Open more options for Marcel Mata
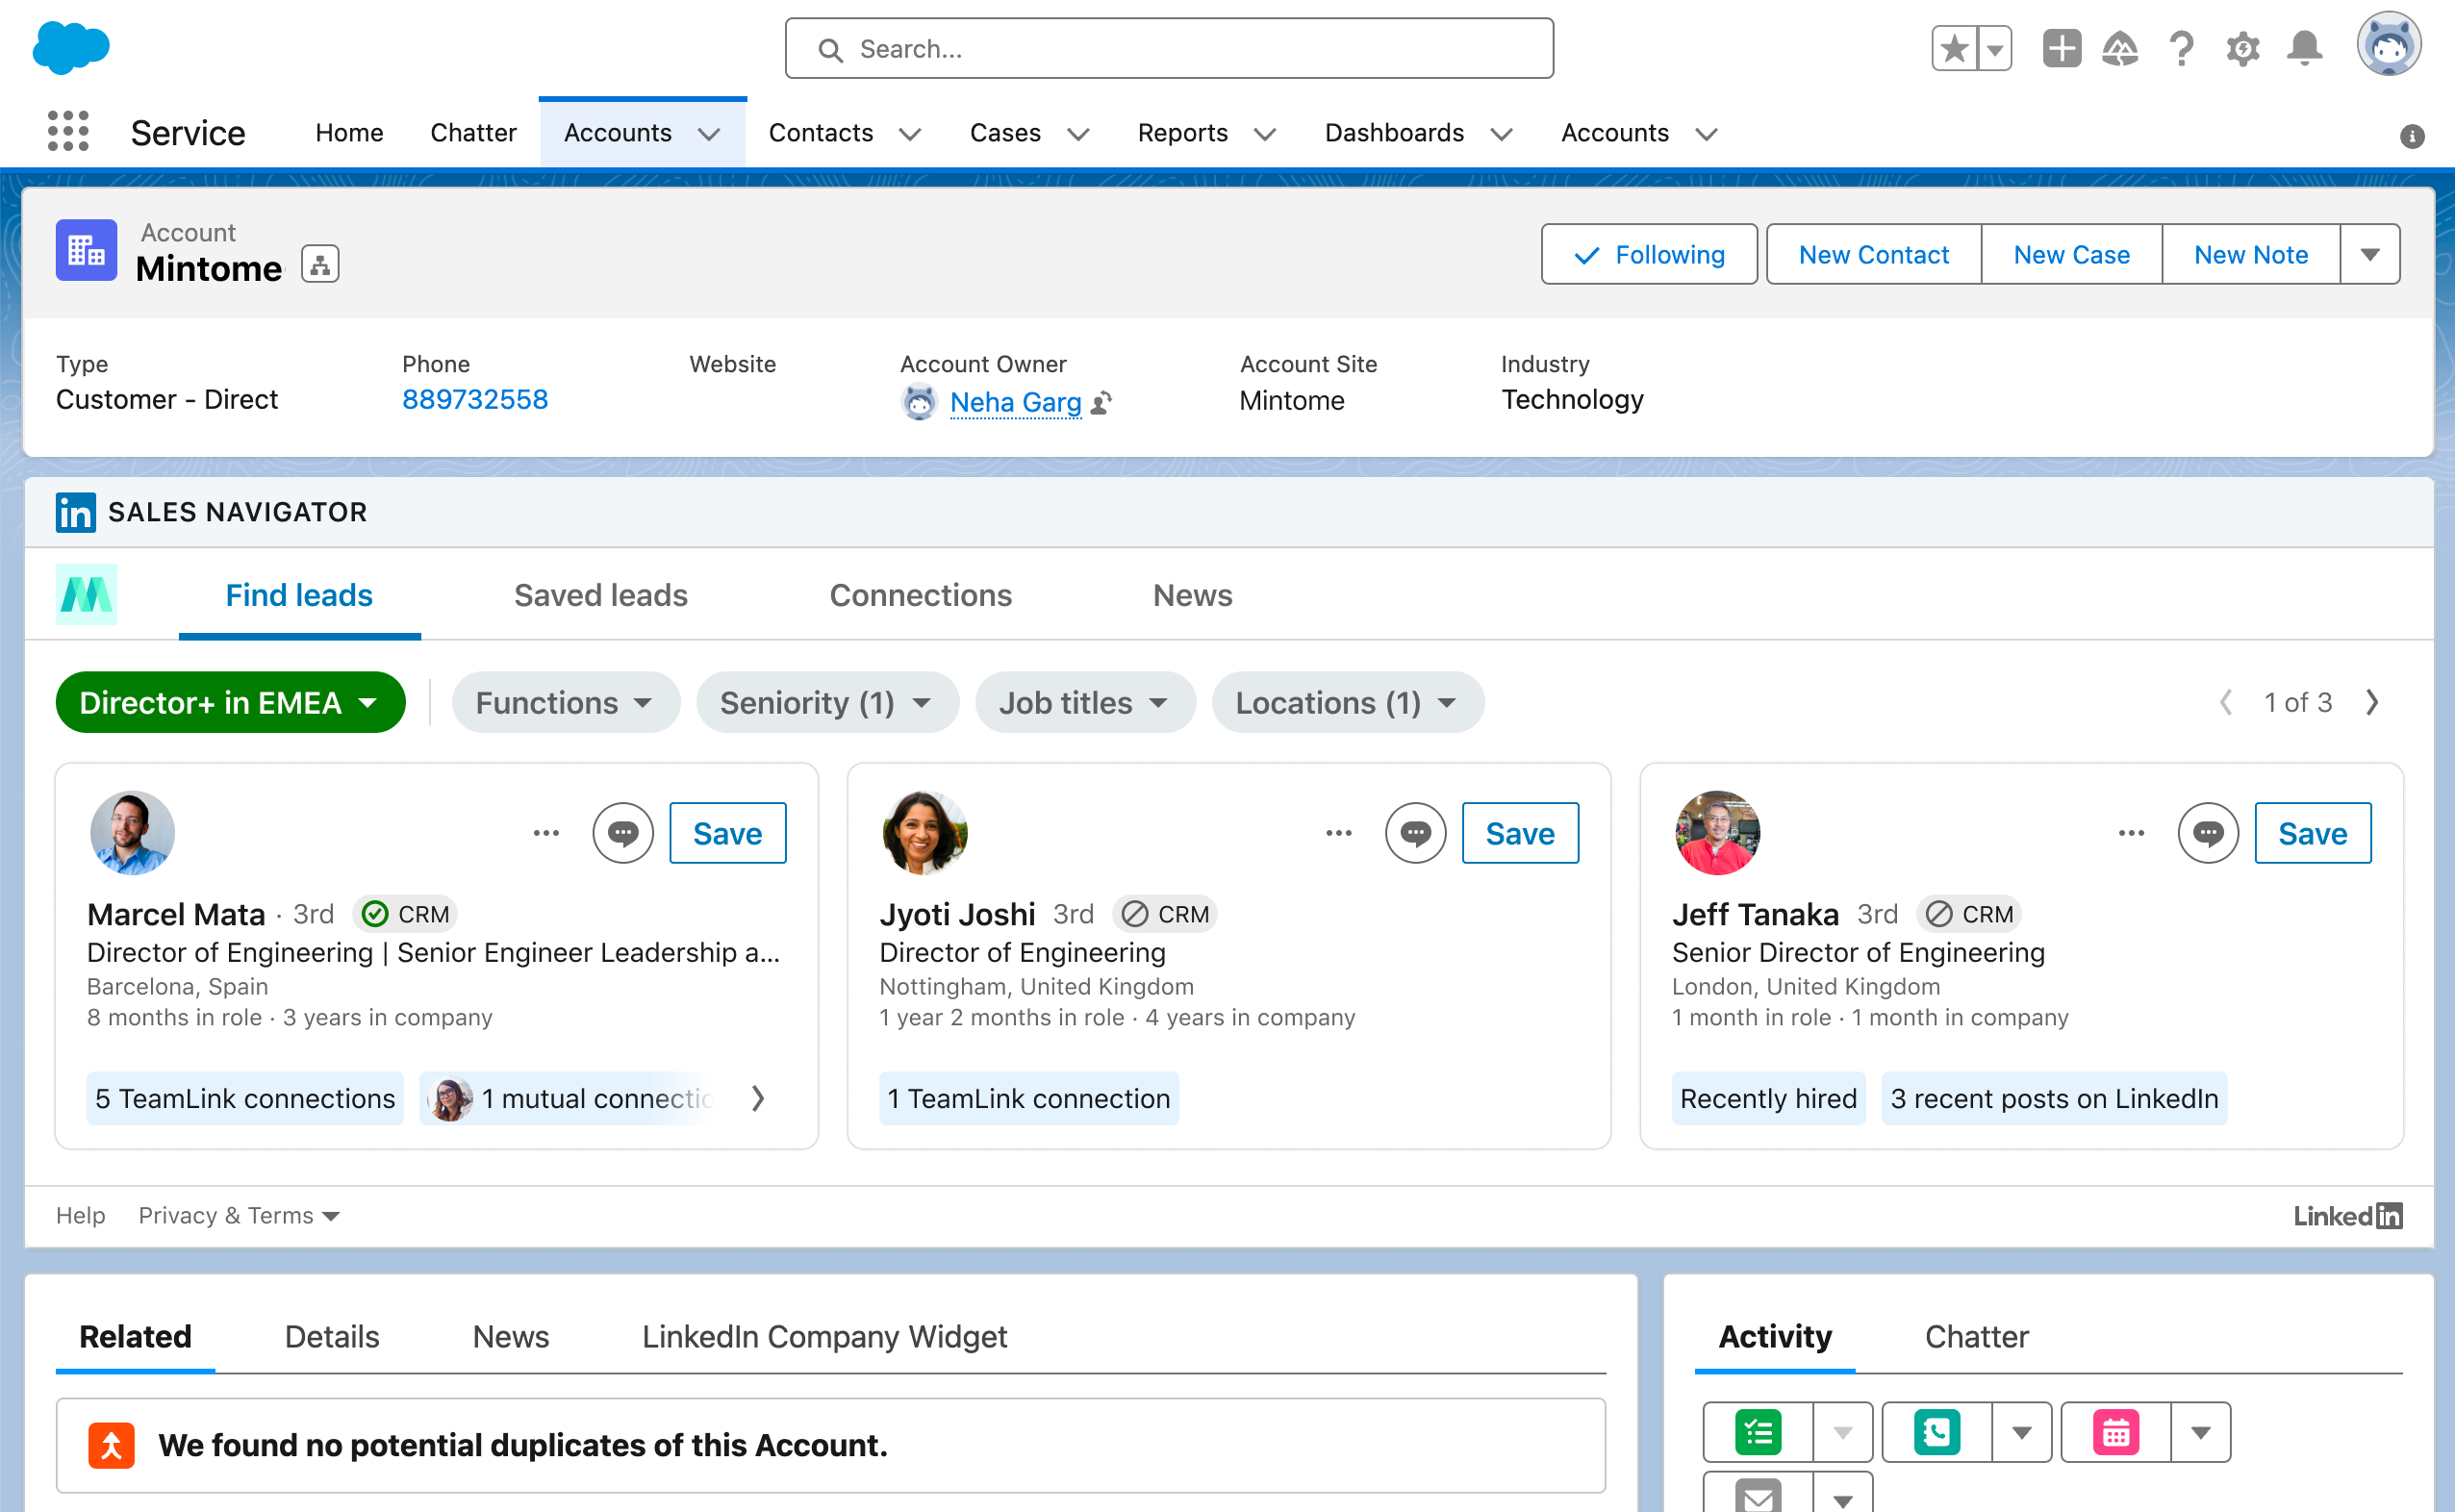 point(546,832)
